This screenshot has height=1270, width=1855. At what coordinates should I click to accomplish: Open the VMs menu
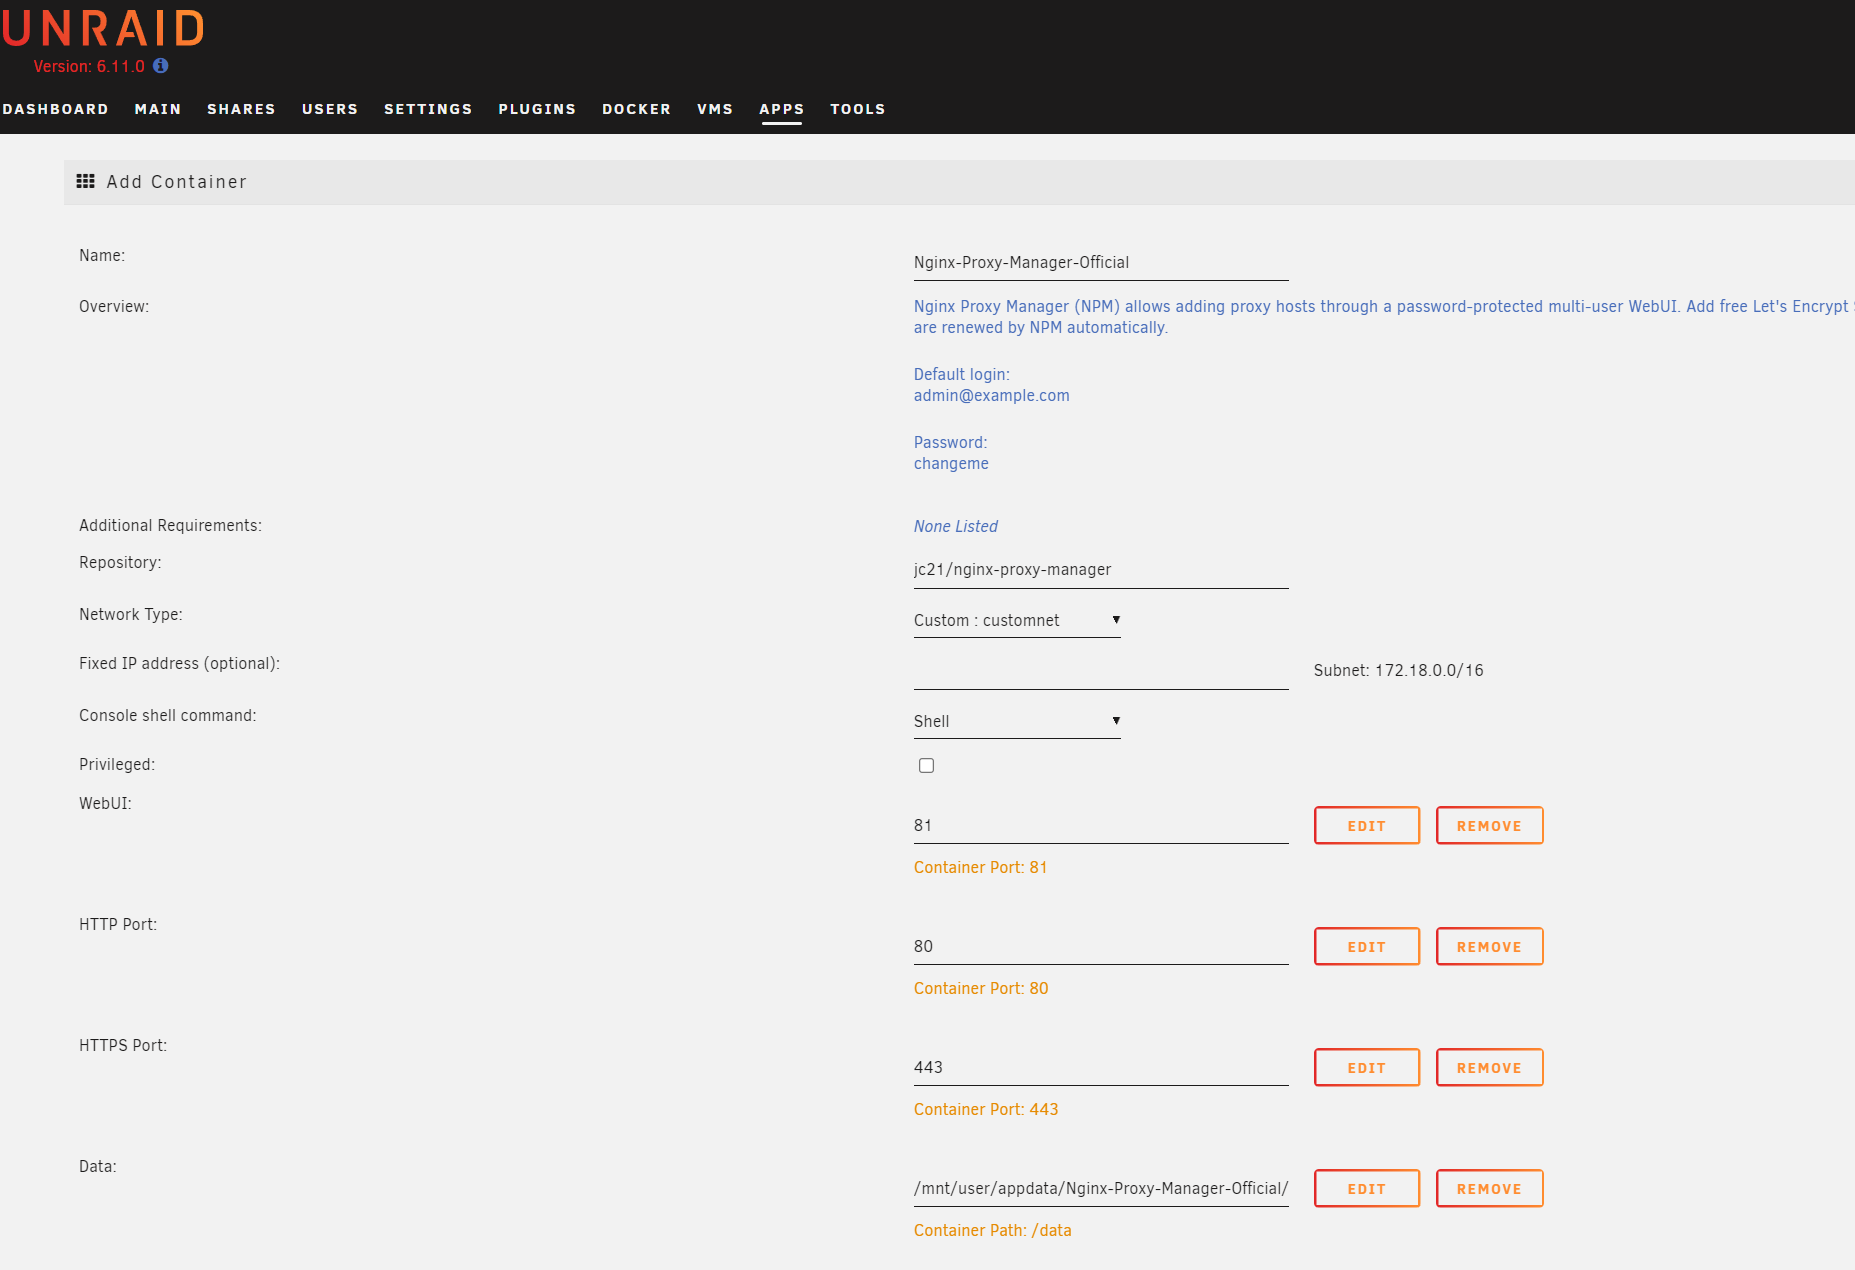715,109
